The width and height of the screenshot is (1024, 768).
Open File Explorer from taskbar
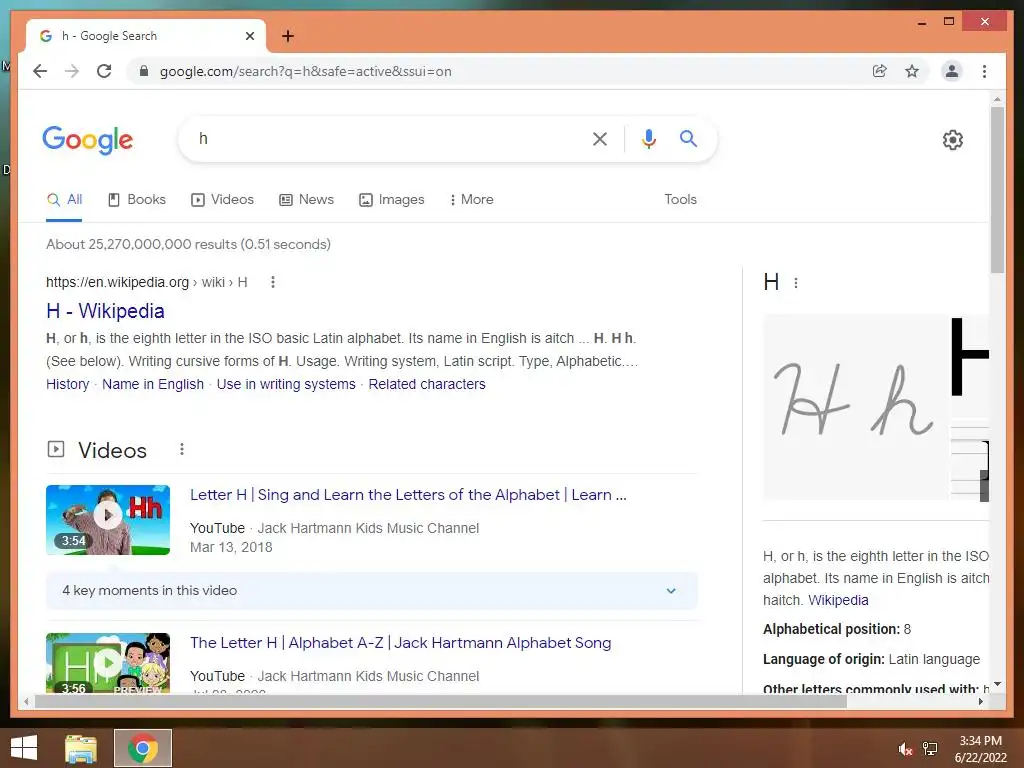pos(81,748)
